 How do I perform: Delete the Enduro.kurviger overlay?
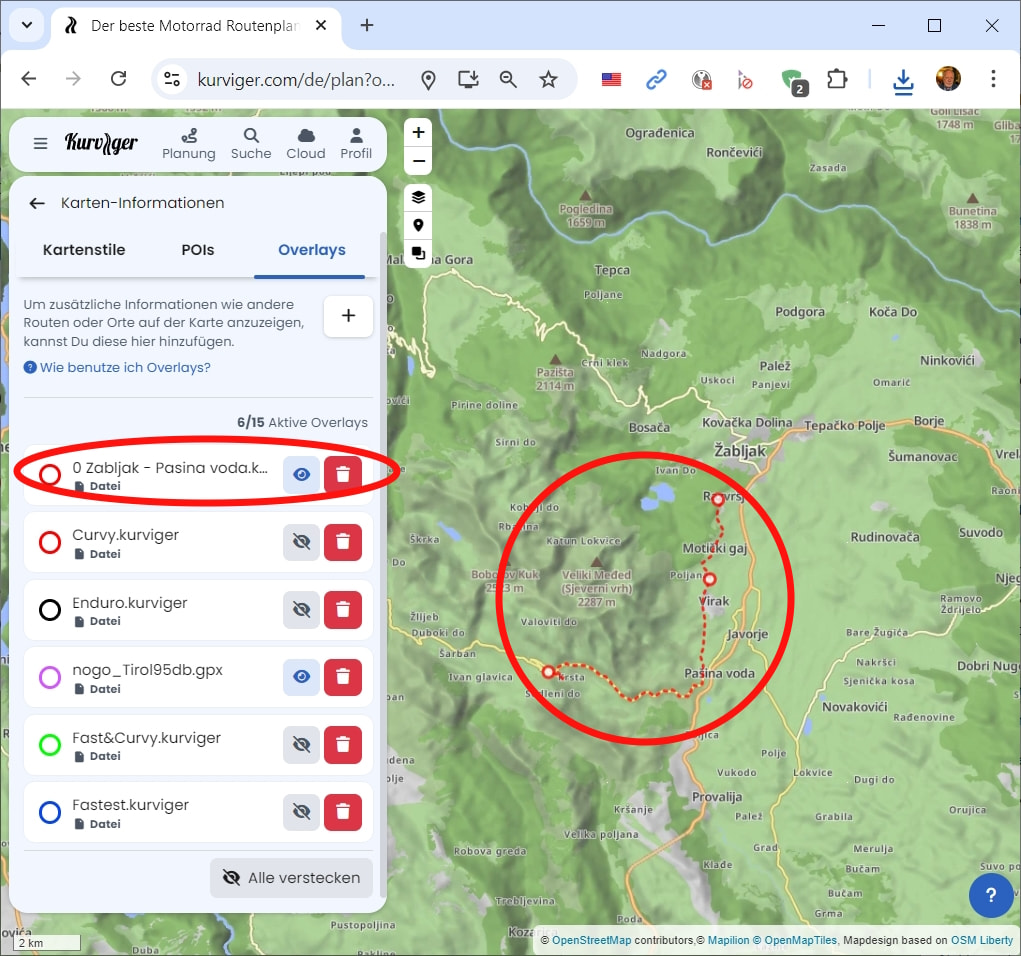coord(342,609)
